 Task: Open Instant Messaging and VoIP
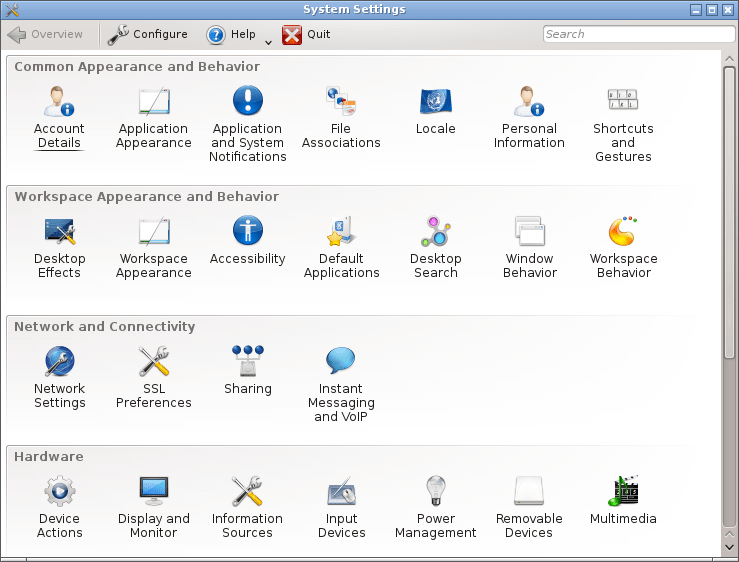coord(341,384)
